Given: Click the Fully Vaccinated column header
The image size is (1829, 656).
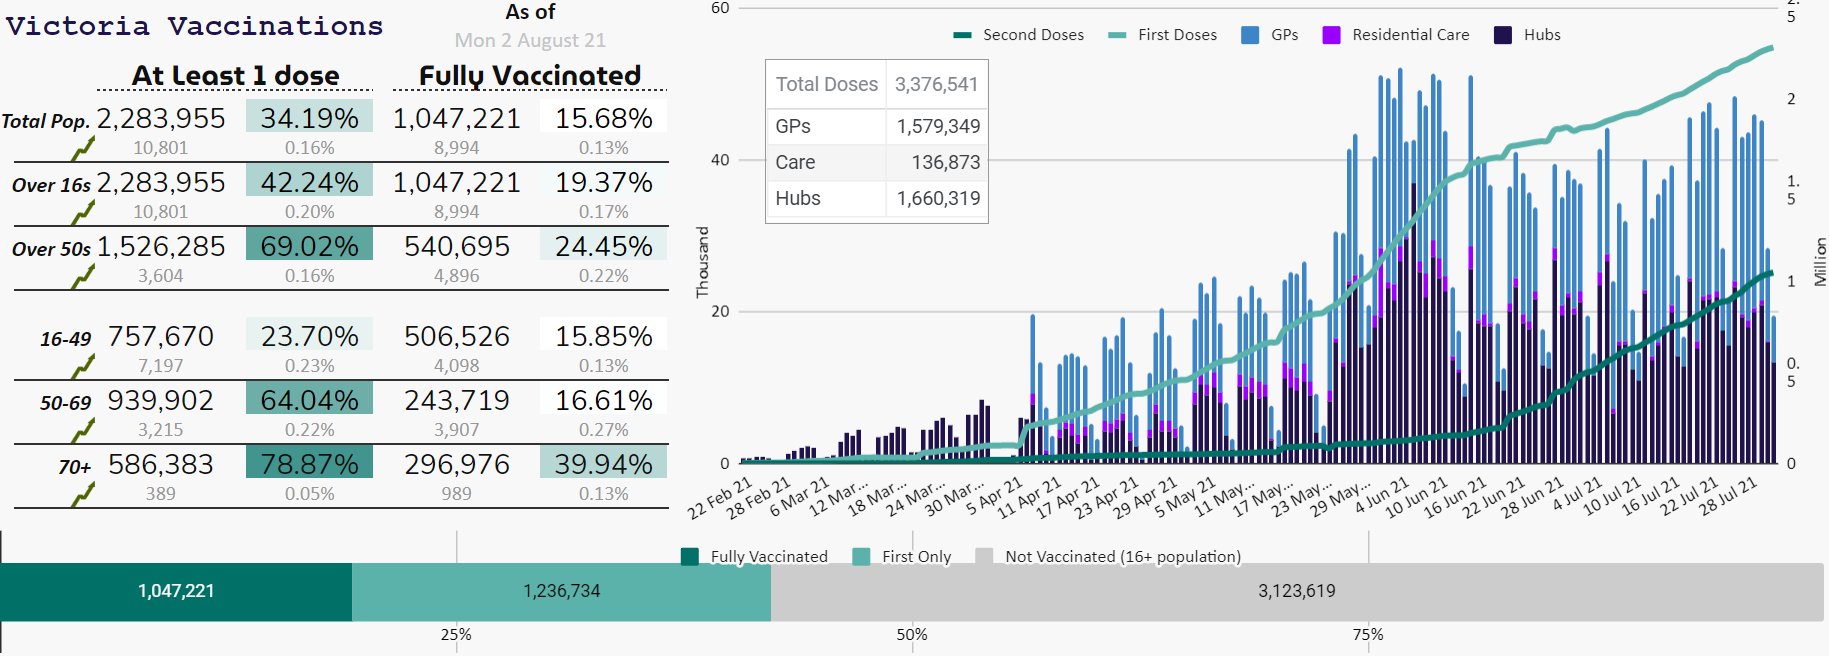Looking at the screenshot, I should (530, 75).
